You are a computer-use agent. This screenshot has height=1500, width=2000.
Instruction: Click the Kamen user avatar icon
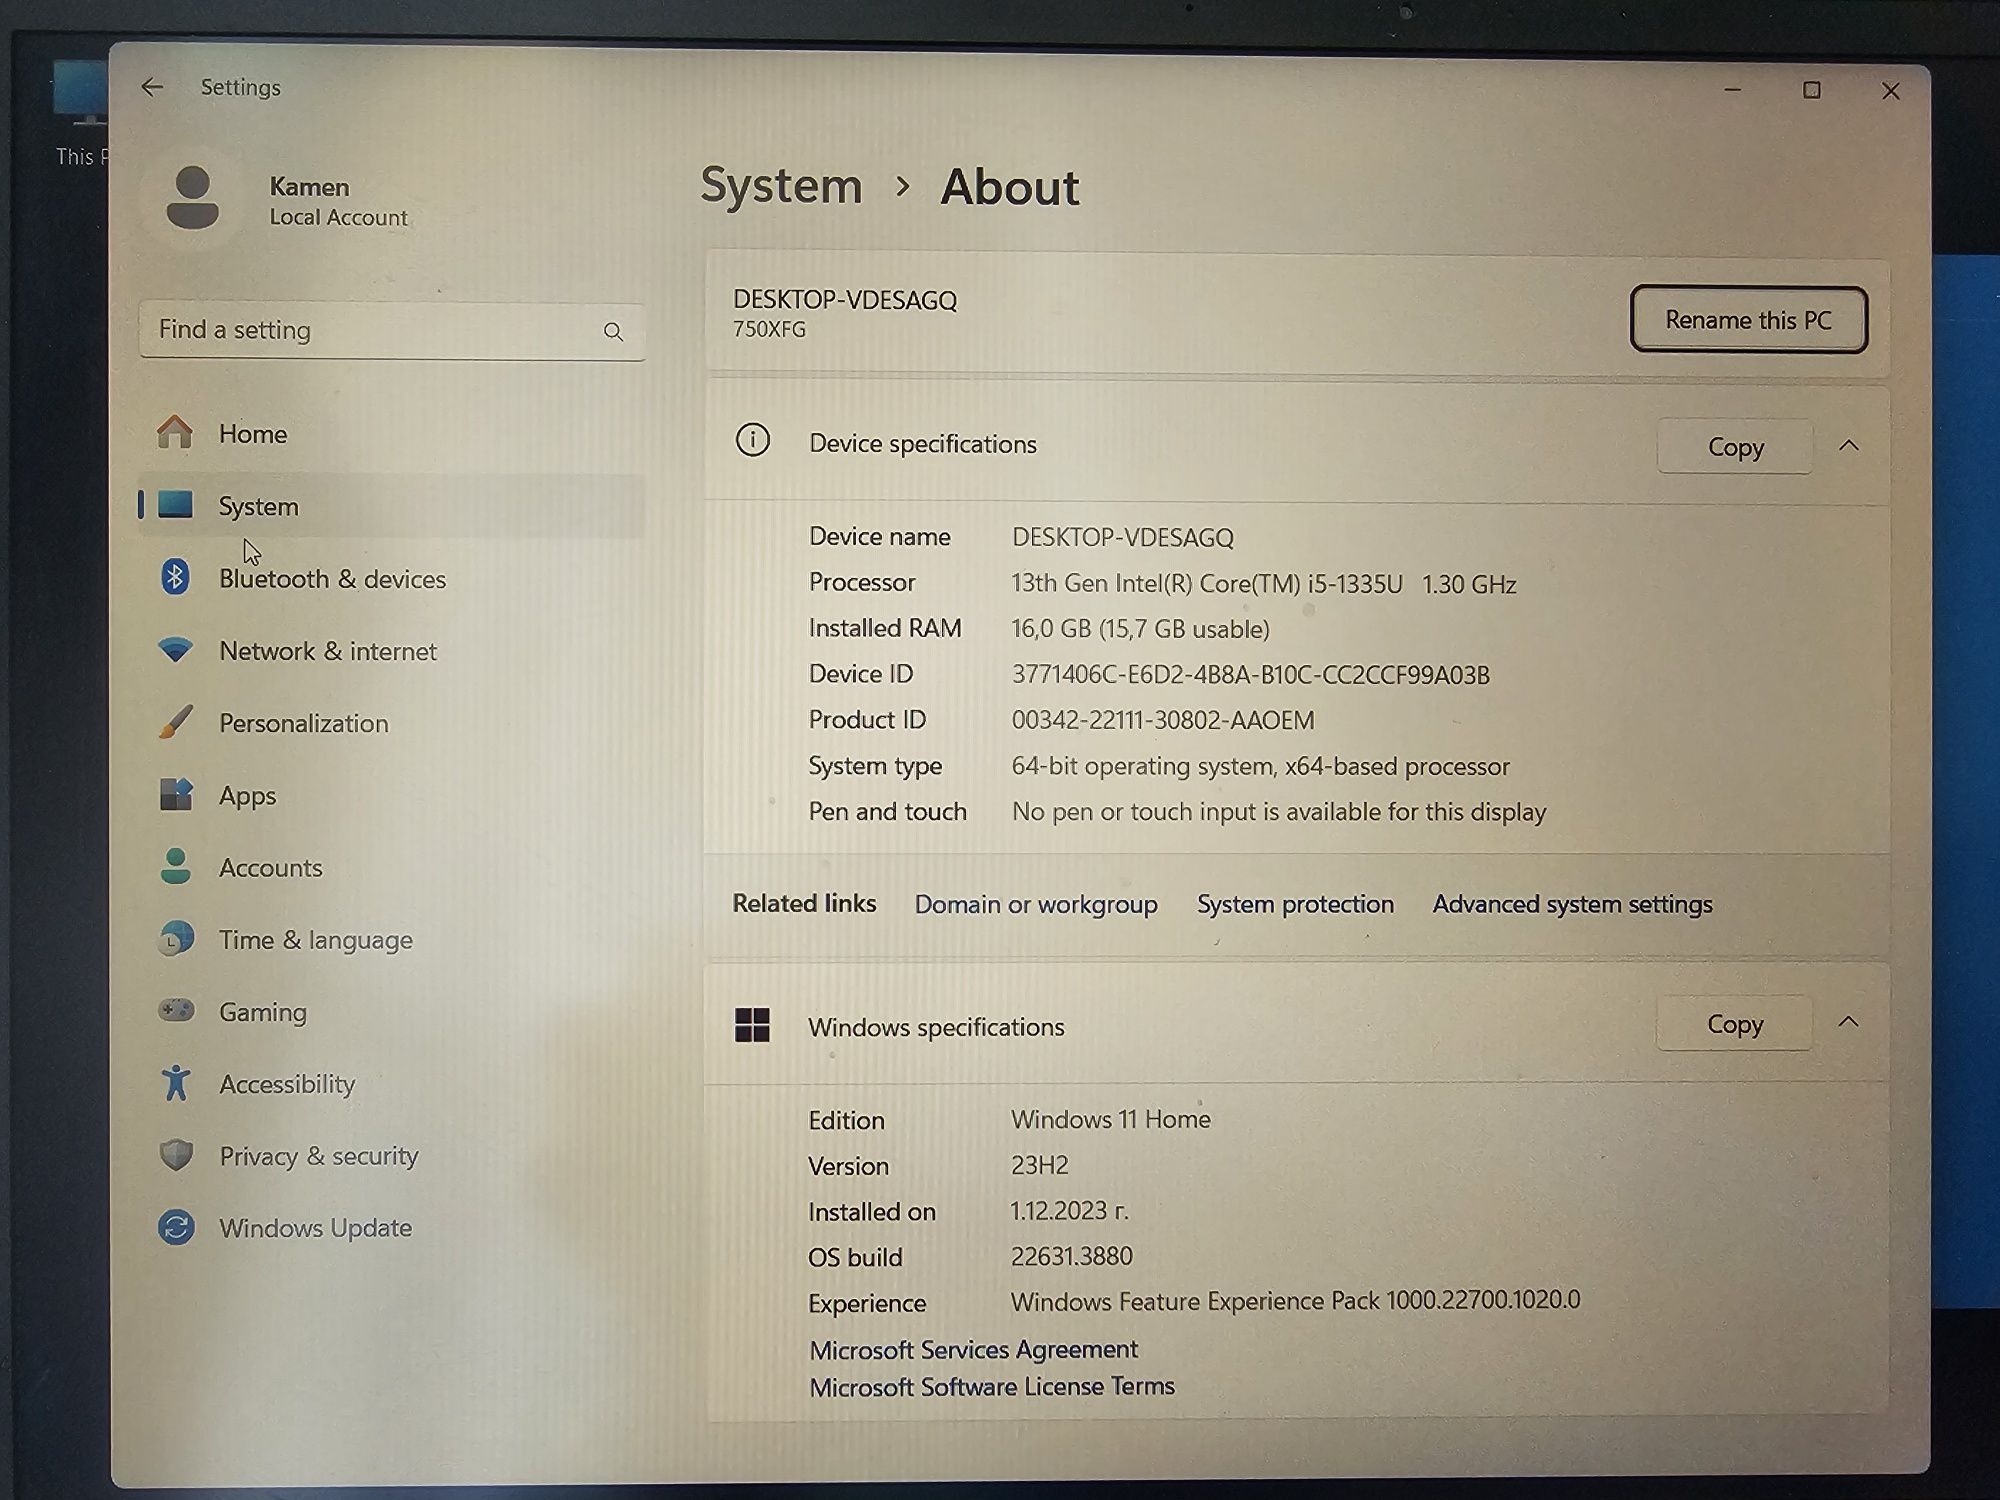point(192,198)
